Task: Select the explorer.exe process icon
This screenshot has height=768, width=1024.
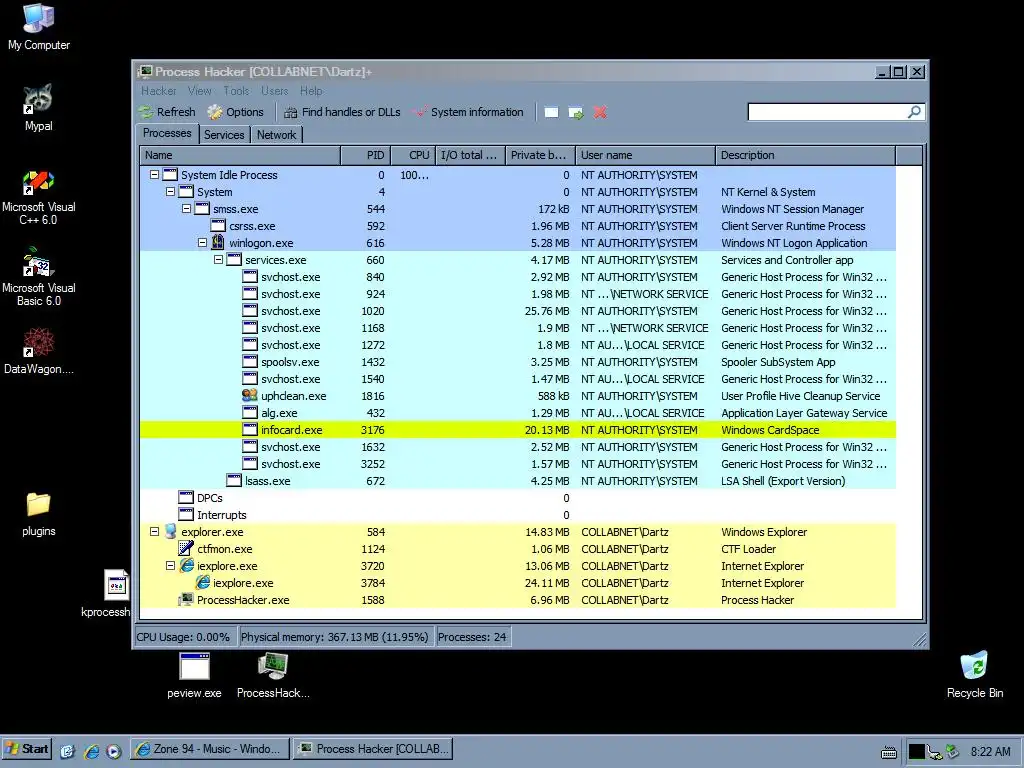Action: pyautogui.click(x=170, y=531)
